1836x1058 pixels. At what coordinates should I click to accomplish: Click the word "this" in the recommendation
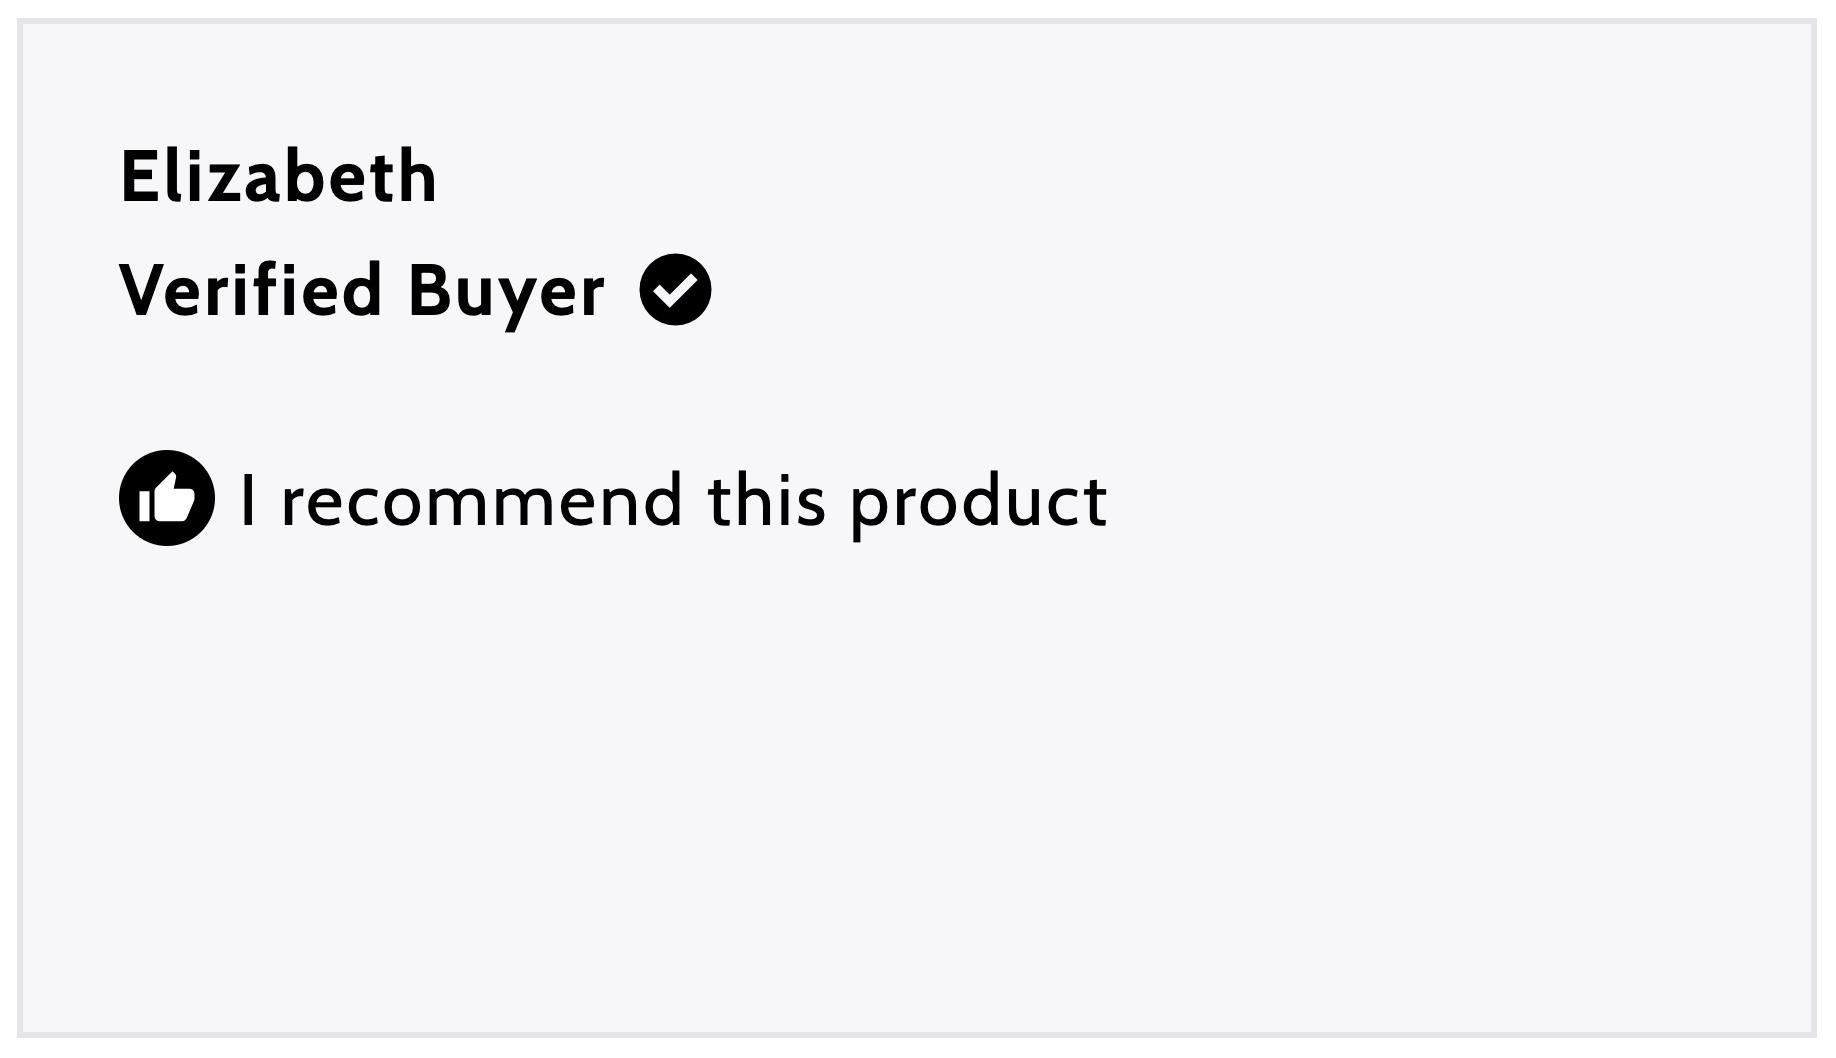(767, 499)
